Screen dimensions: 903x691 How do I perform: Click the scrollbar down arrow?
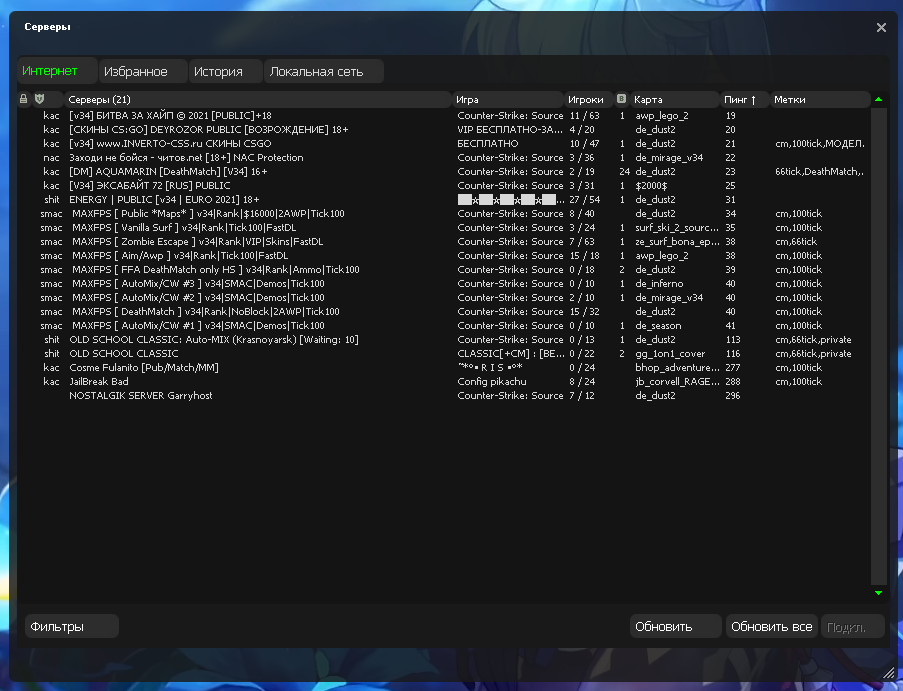tap(878, 593)
